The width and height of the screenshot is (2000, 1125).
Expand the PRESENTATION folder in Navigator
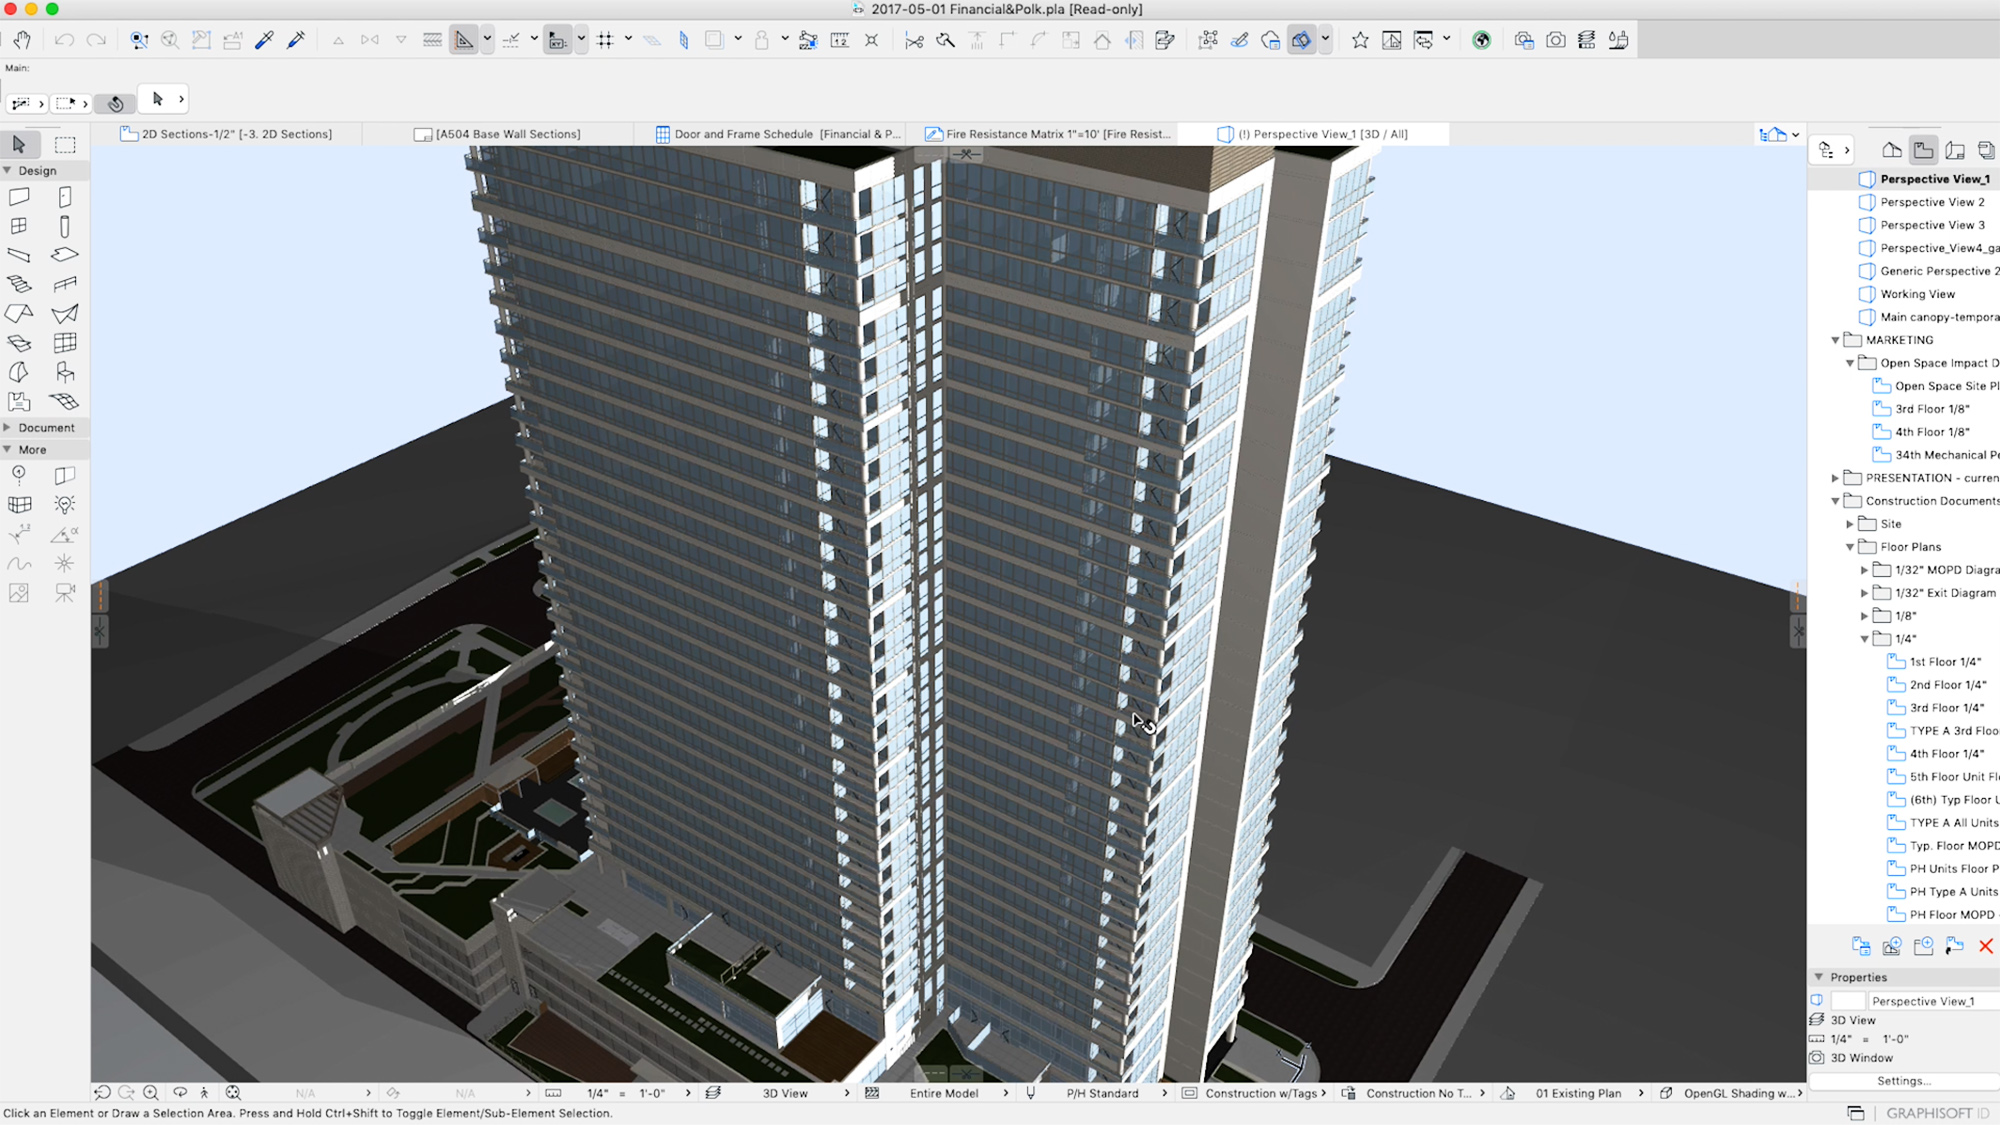1835,478
